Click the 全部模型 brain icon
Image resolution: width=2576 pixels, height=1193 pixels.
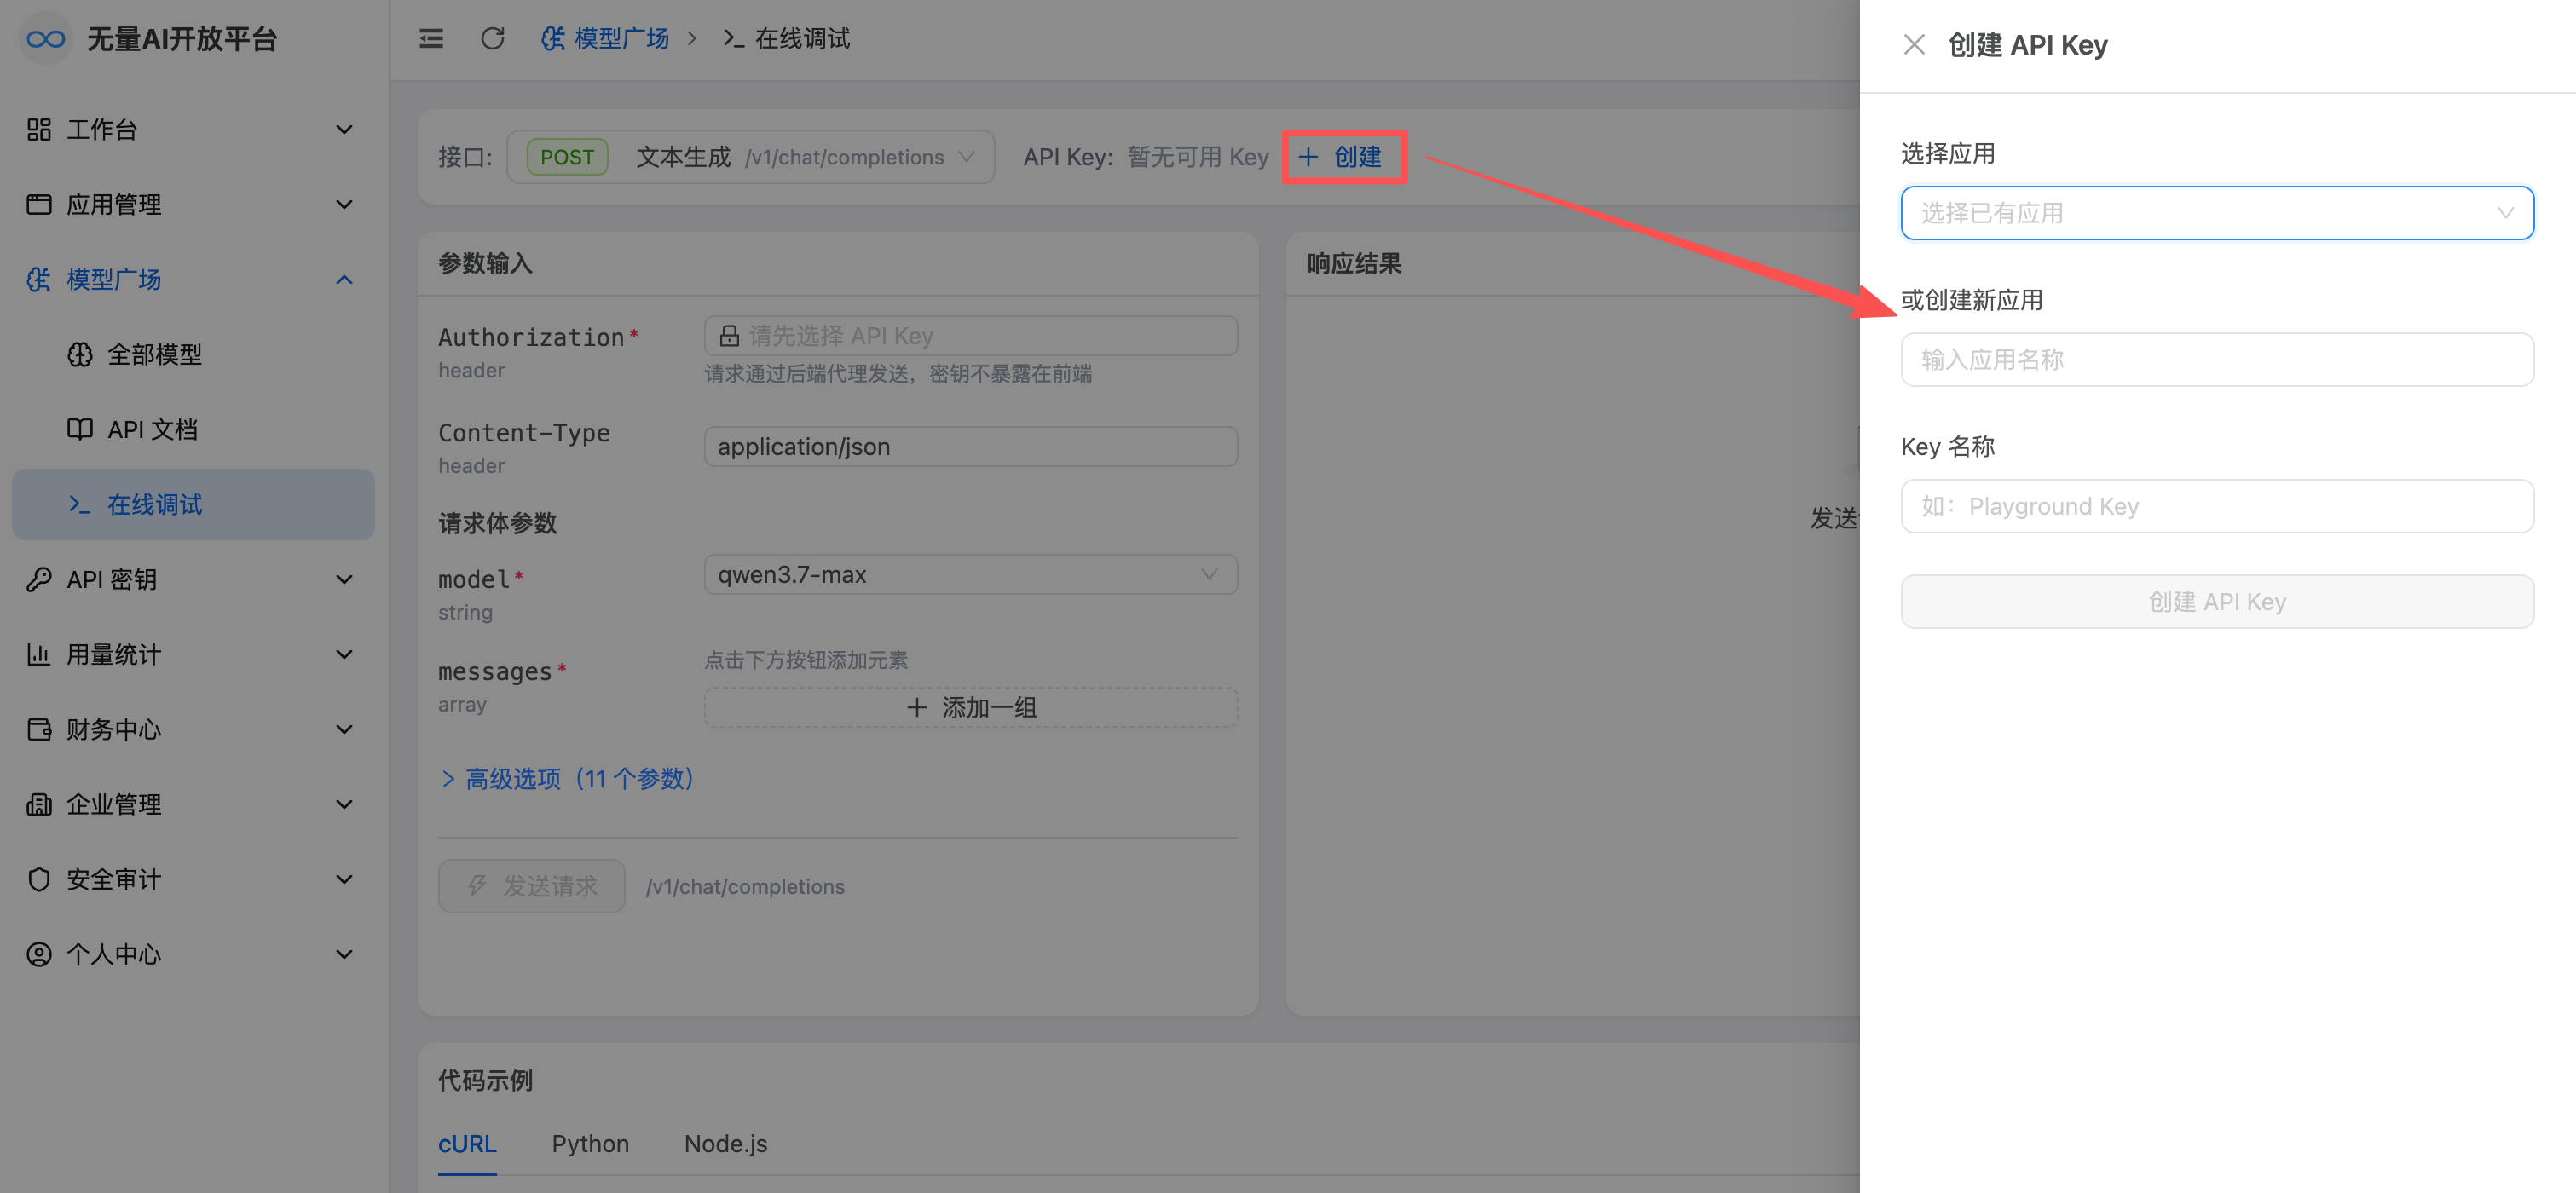[x=80, y=354]
